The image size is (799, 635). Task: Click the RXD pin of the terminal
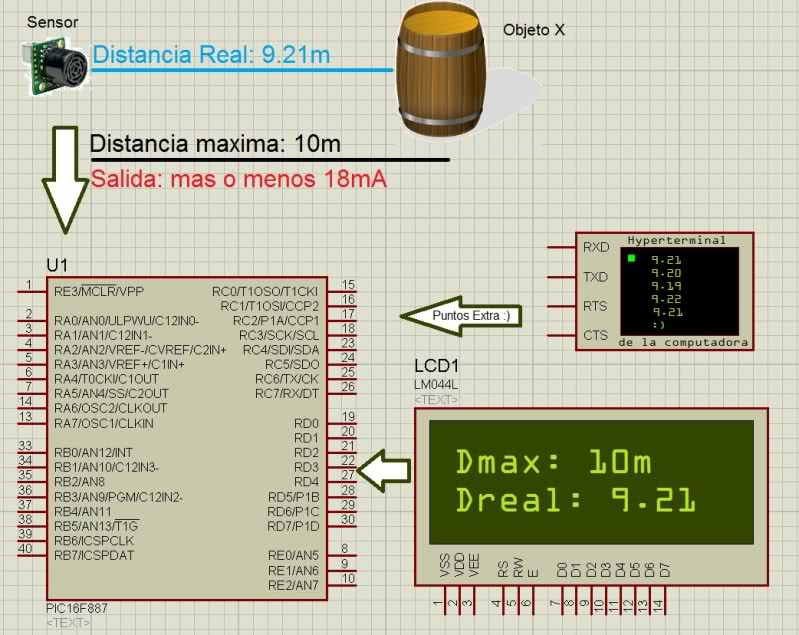pos(596,247)
